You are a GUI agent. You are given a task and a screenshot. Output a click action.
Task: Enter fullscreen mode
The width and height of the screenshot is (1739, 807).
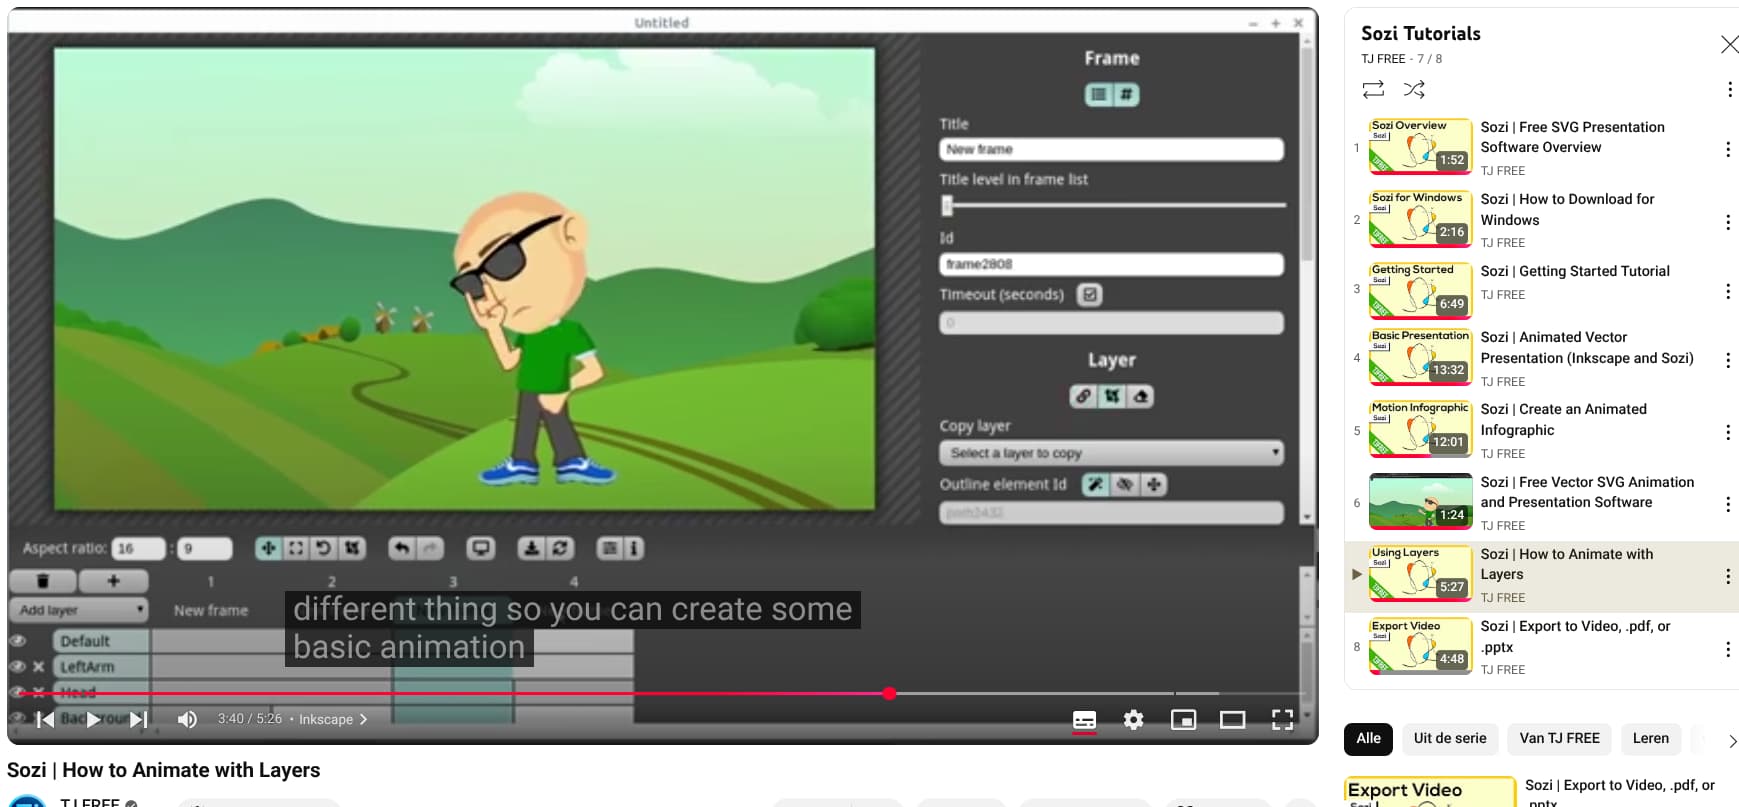(1282, 720)
